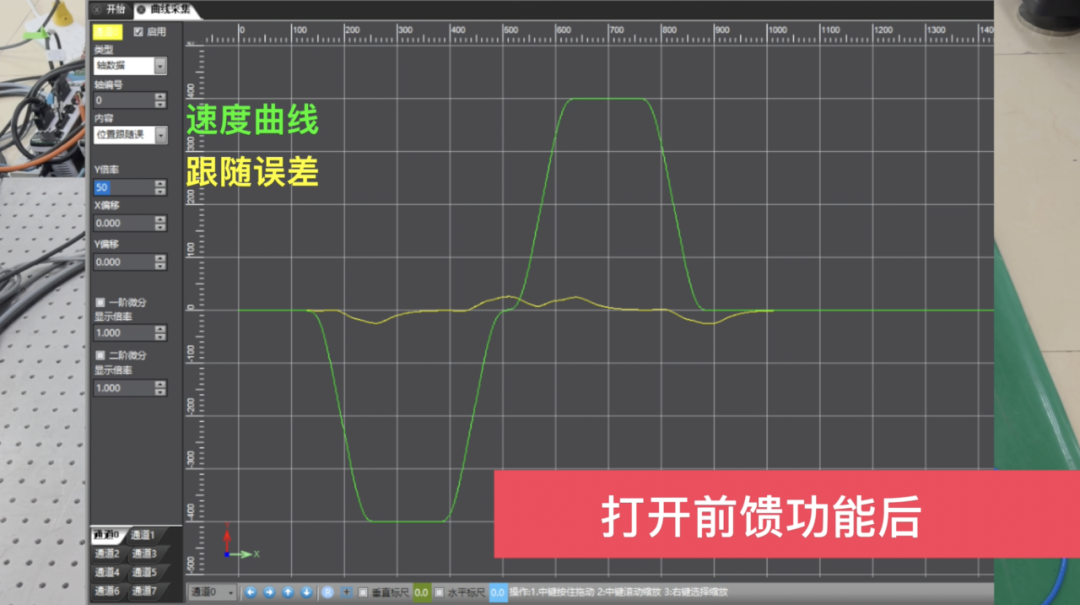The height and width of the screenshot is (605, 1080).
Task: Click the yellow channel color swatch
Action: coord(108,31)
